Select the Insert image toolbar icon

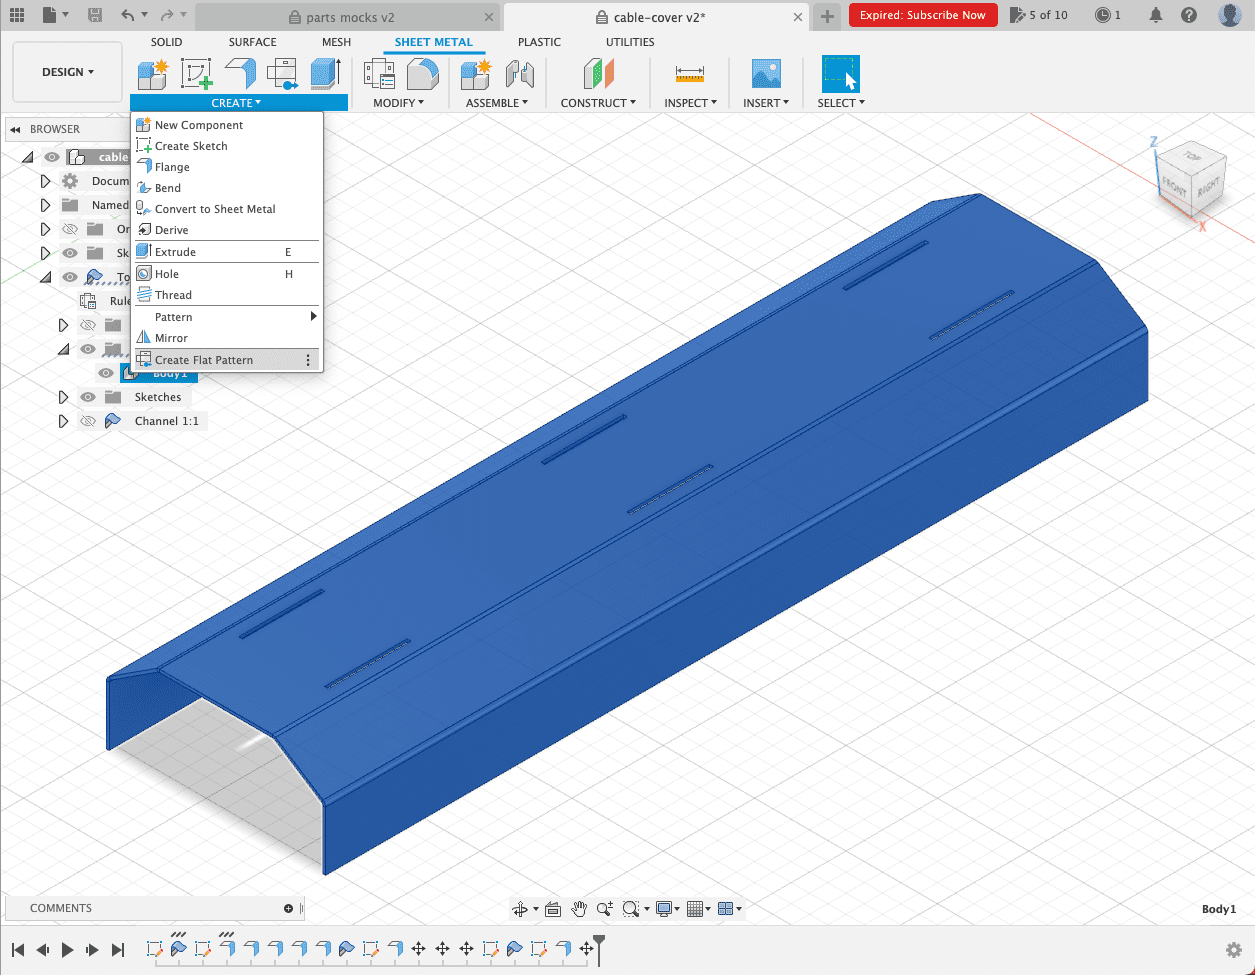(x=766, y=73)
